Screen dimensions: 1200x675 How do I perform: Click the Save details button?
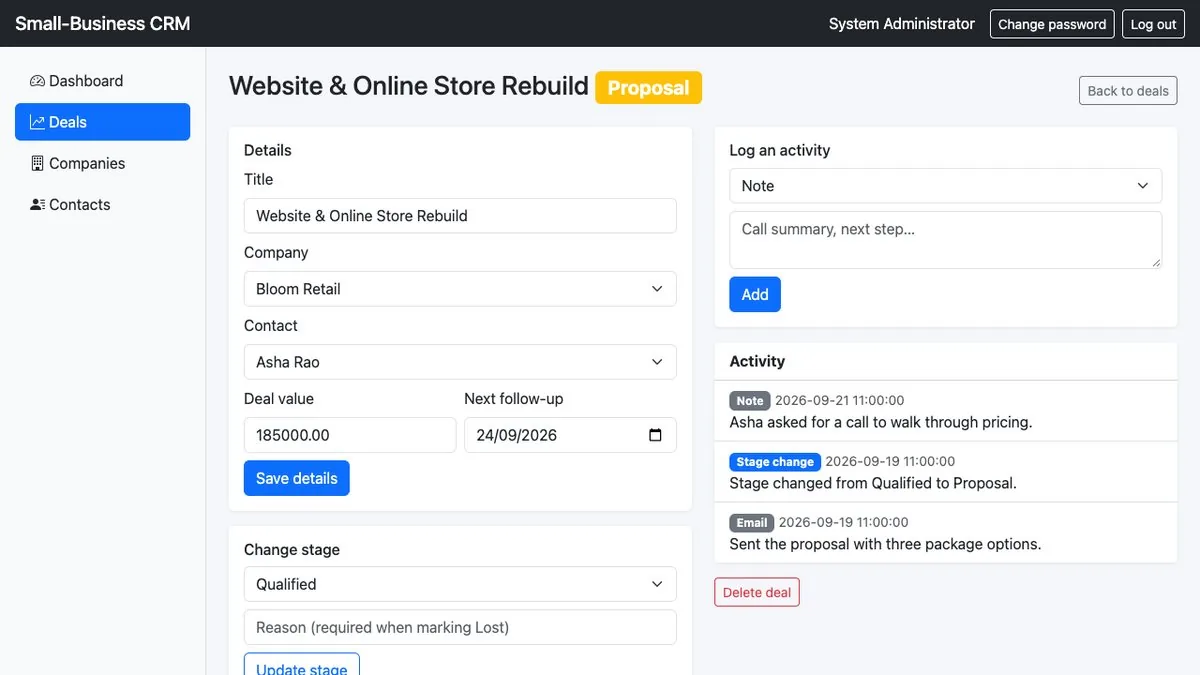tap(297, 478)
